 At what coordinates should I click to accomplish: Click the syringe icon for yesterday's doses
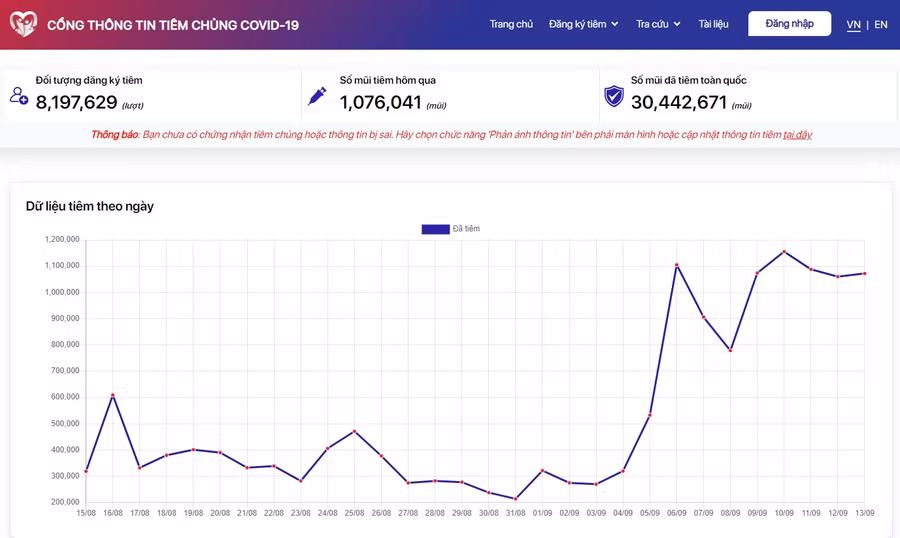click(x=317, y=96)
